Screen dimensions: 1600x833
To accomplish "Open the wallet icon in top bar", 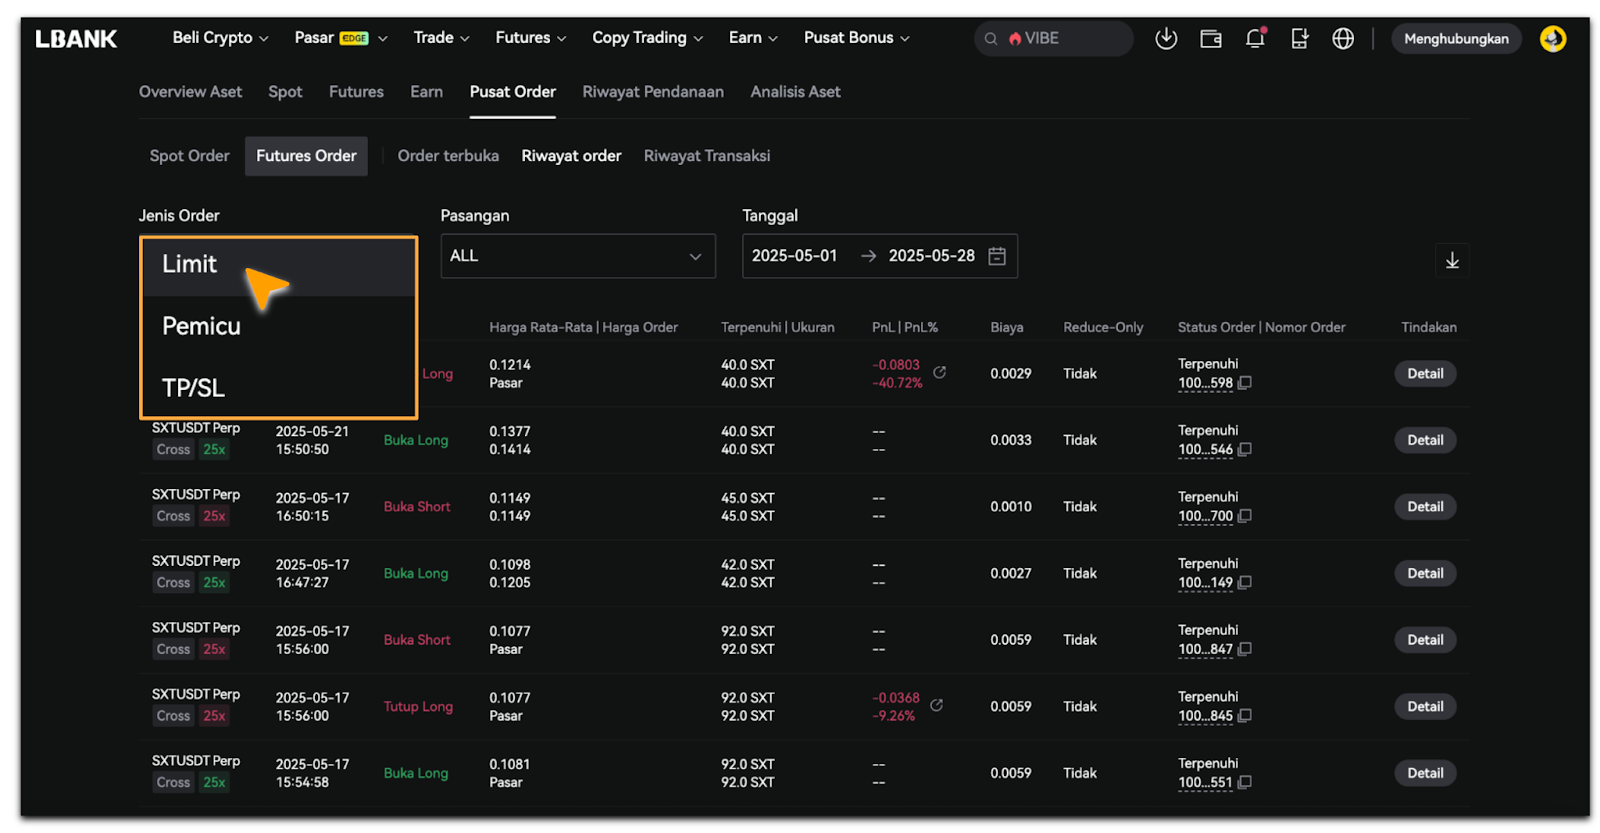I will coord(1210,39).
